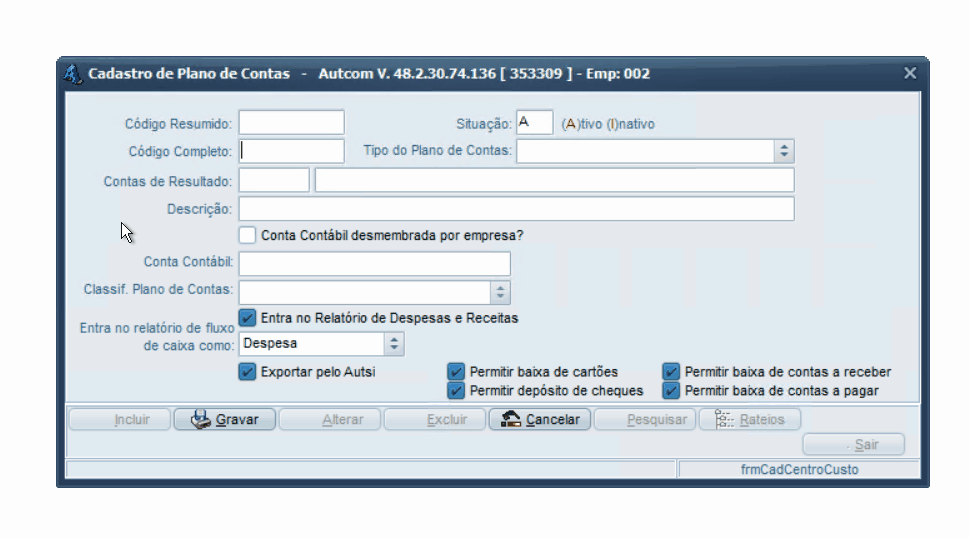Focus the Código Completo field
This screenshot has height=539, width=969.
292,151
